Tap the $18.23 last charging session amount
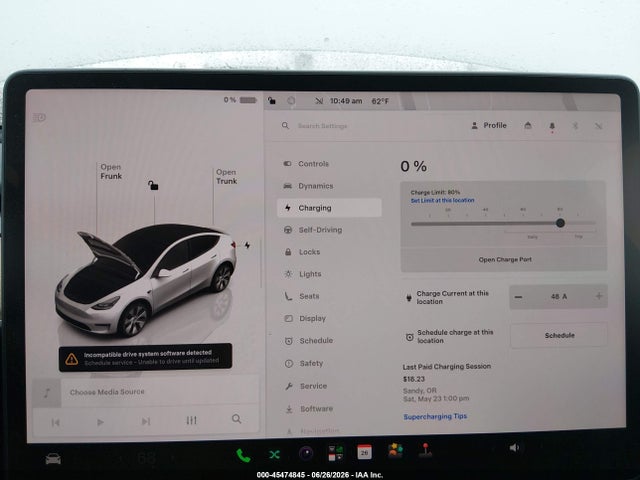Viewport: 640px width, 480px height. pos(414,379)
